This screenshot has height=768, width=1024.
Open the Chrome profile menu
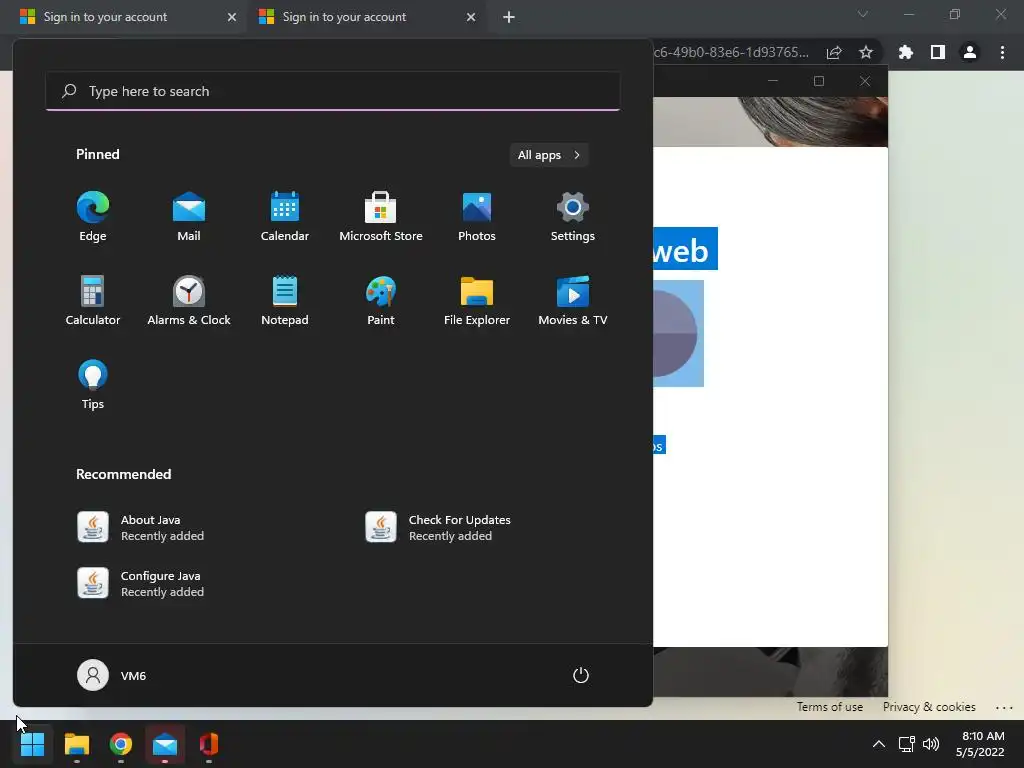tap(970, 52)
